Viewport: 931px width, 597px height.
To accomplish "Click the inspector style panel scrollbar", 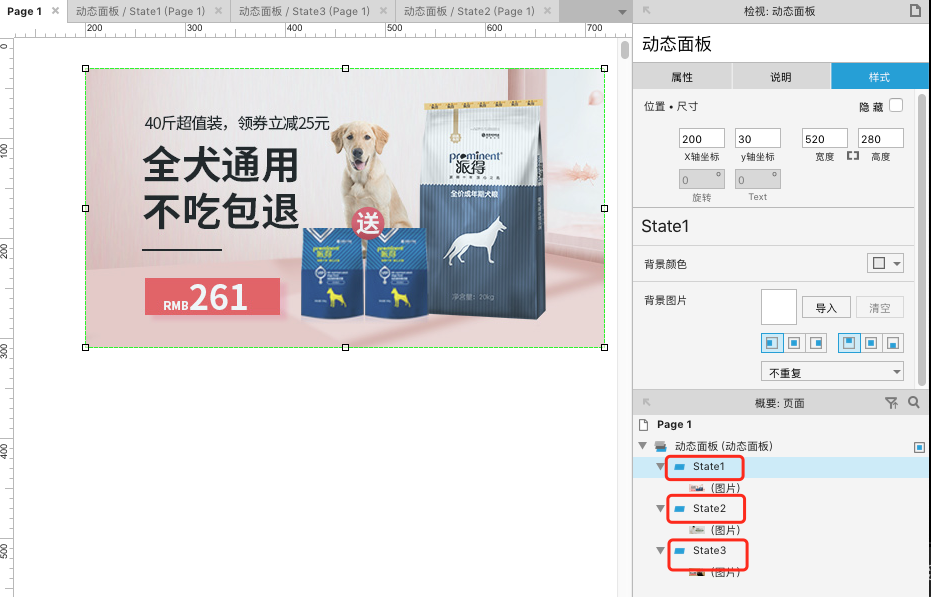I will click(x=922, y=239).
